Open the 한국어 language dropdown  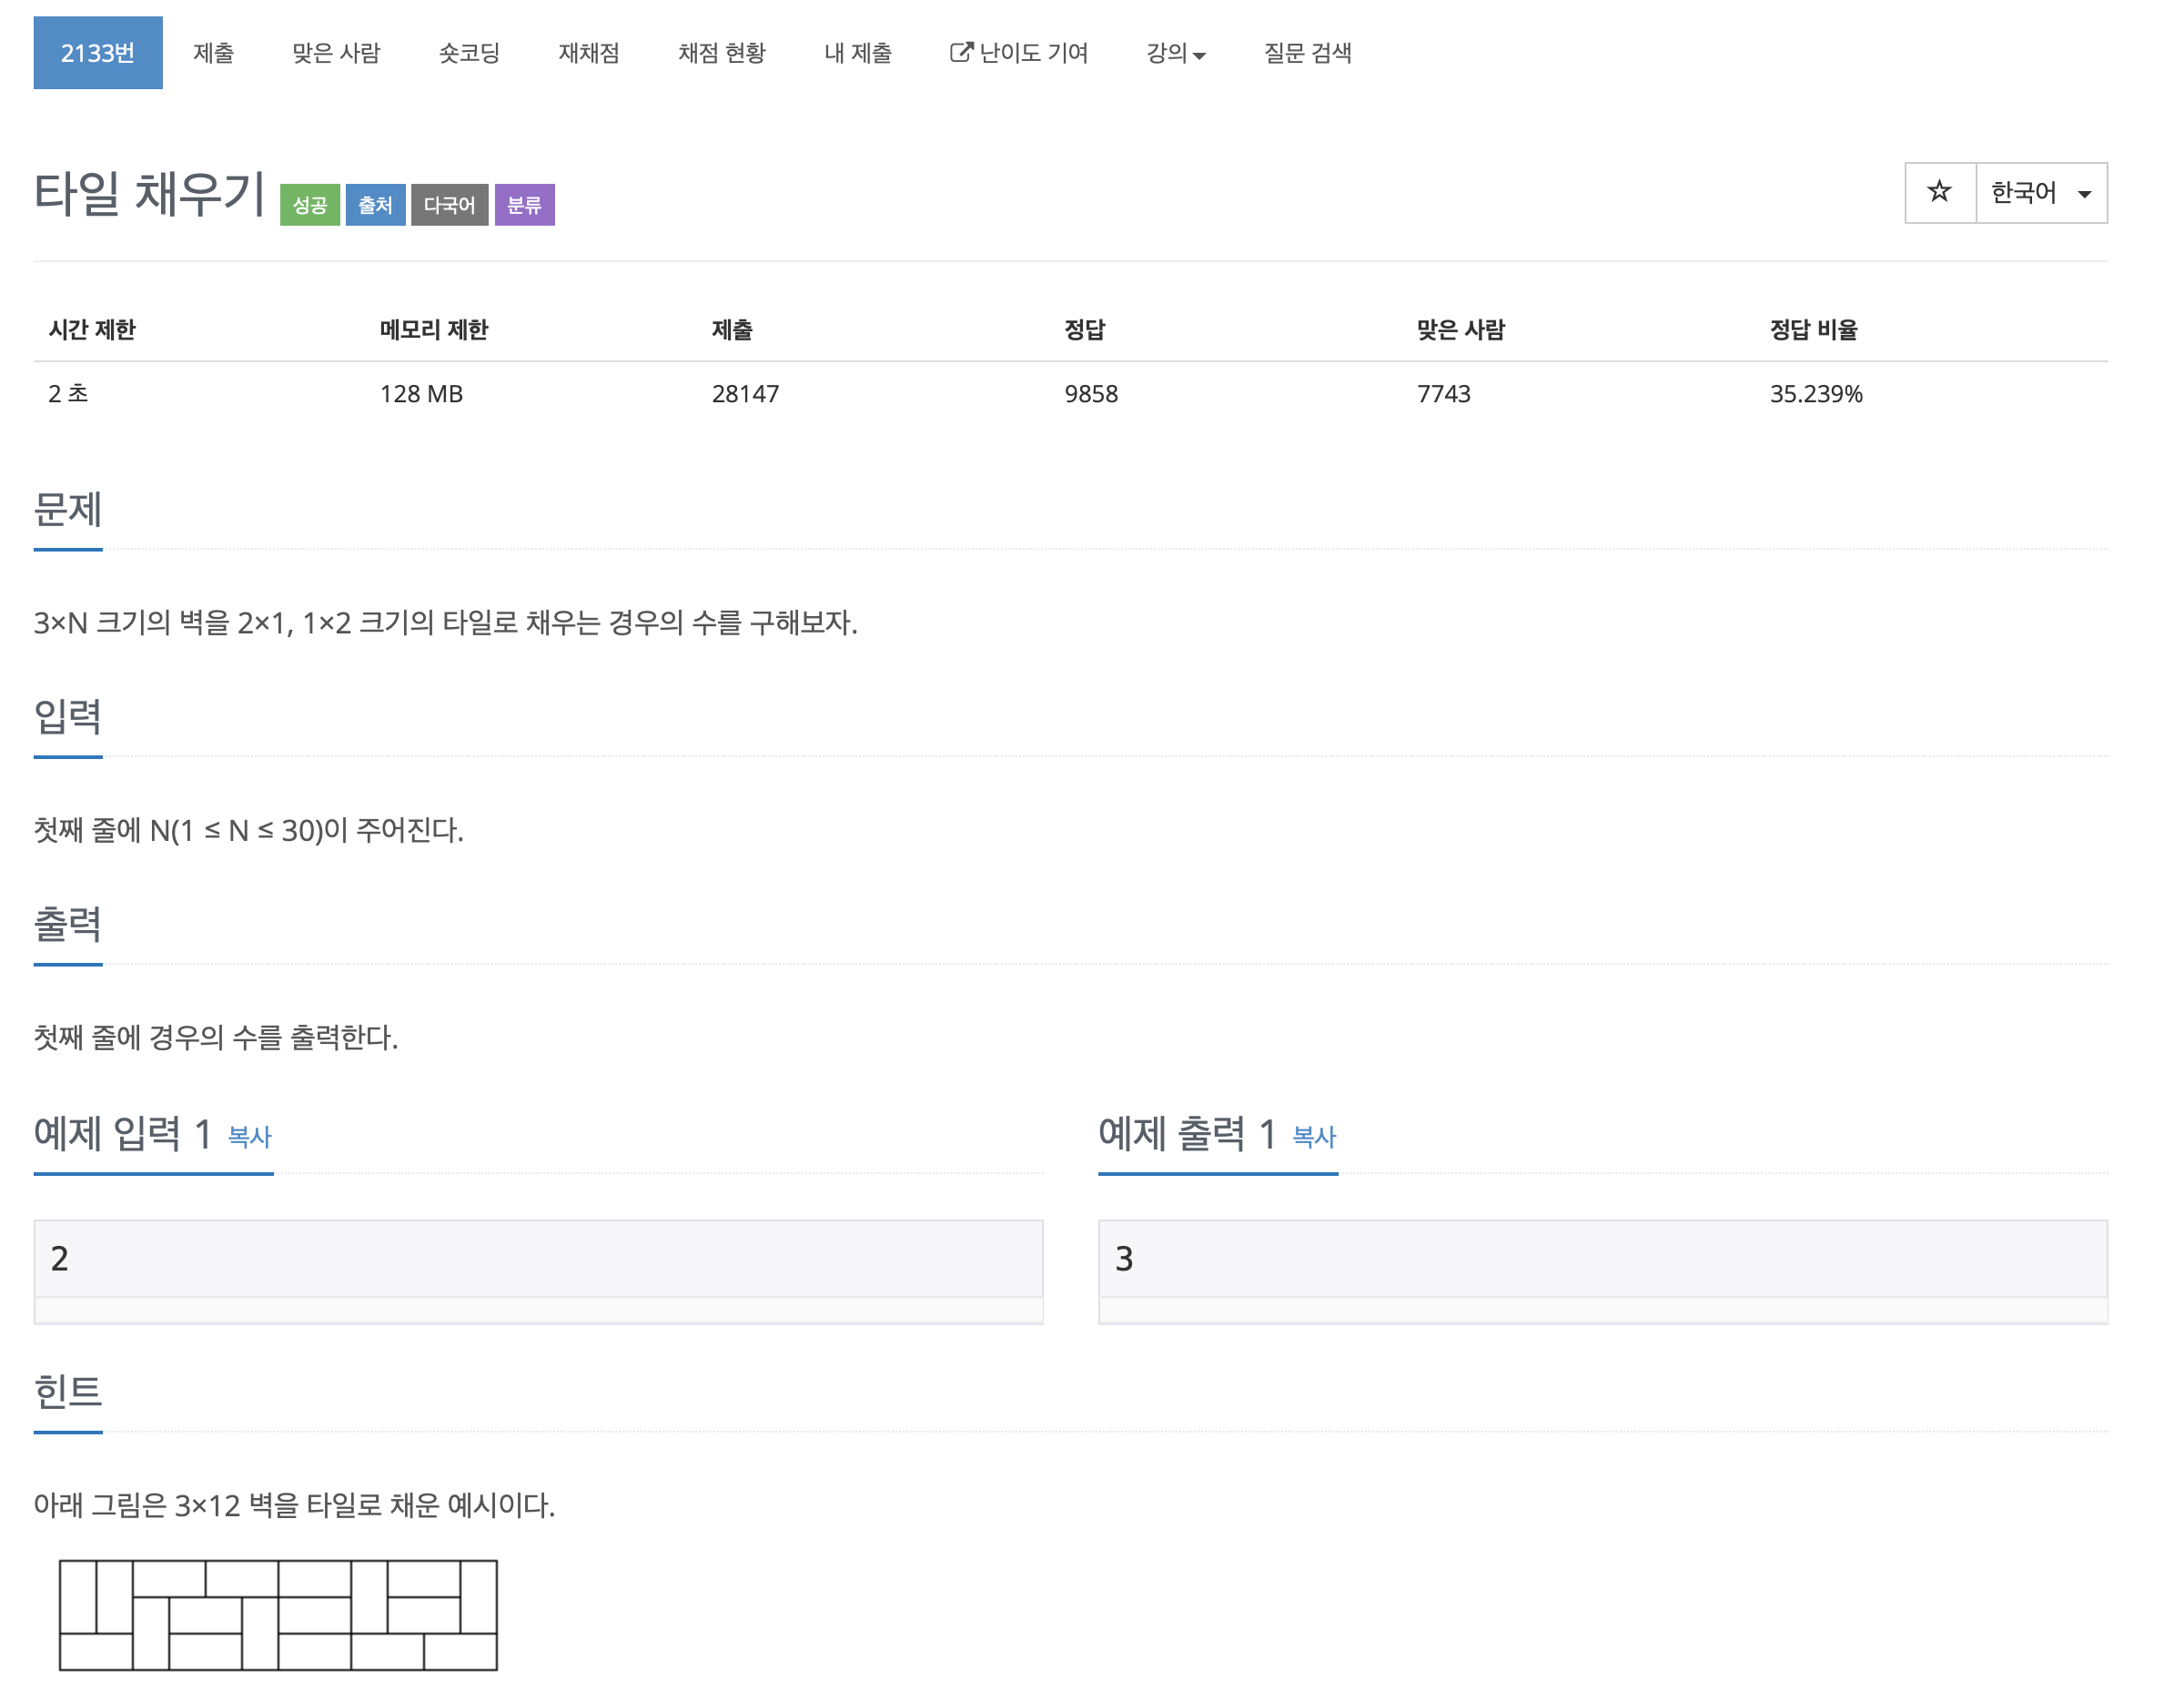(x=2041, y=192)
